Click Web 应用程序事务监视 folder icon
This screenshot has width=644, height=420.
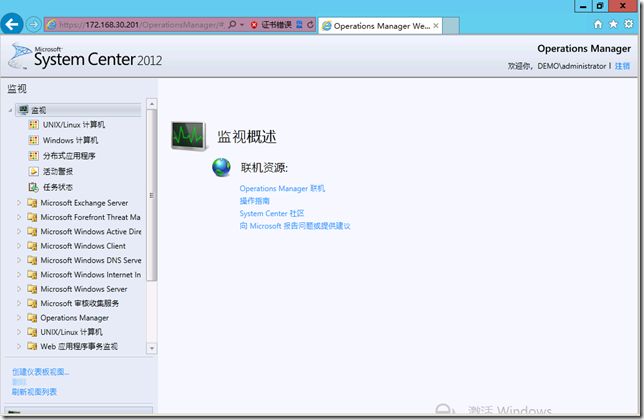[32, 347]
